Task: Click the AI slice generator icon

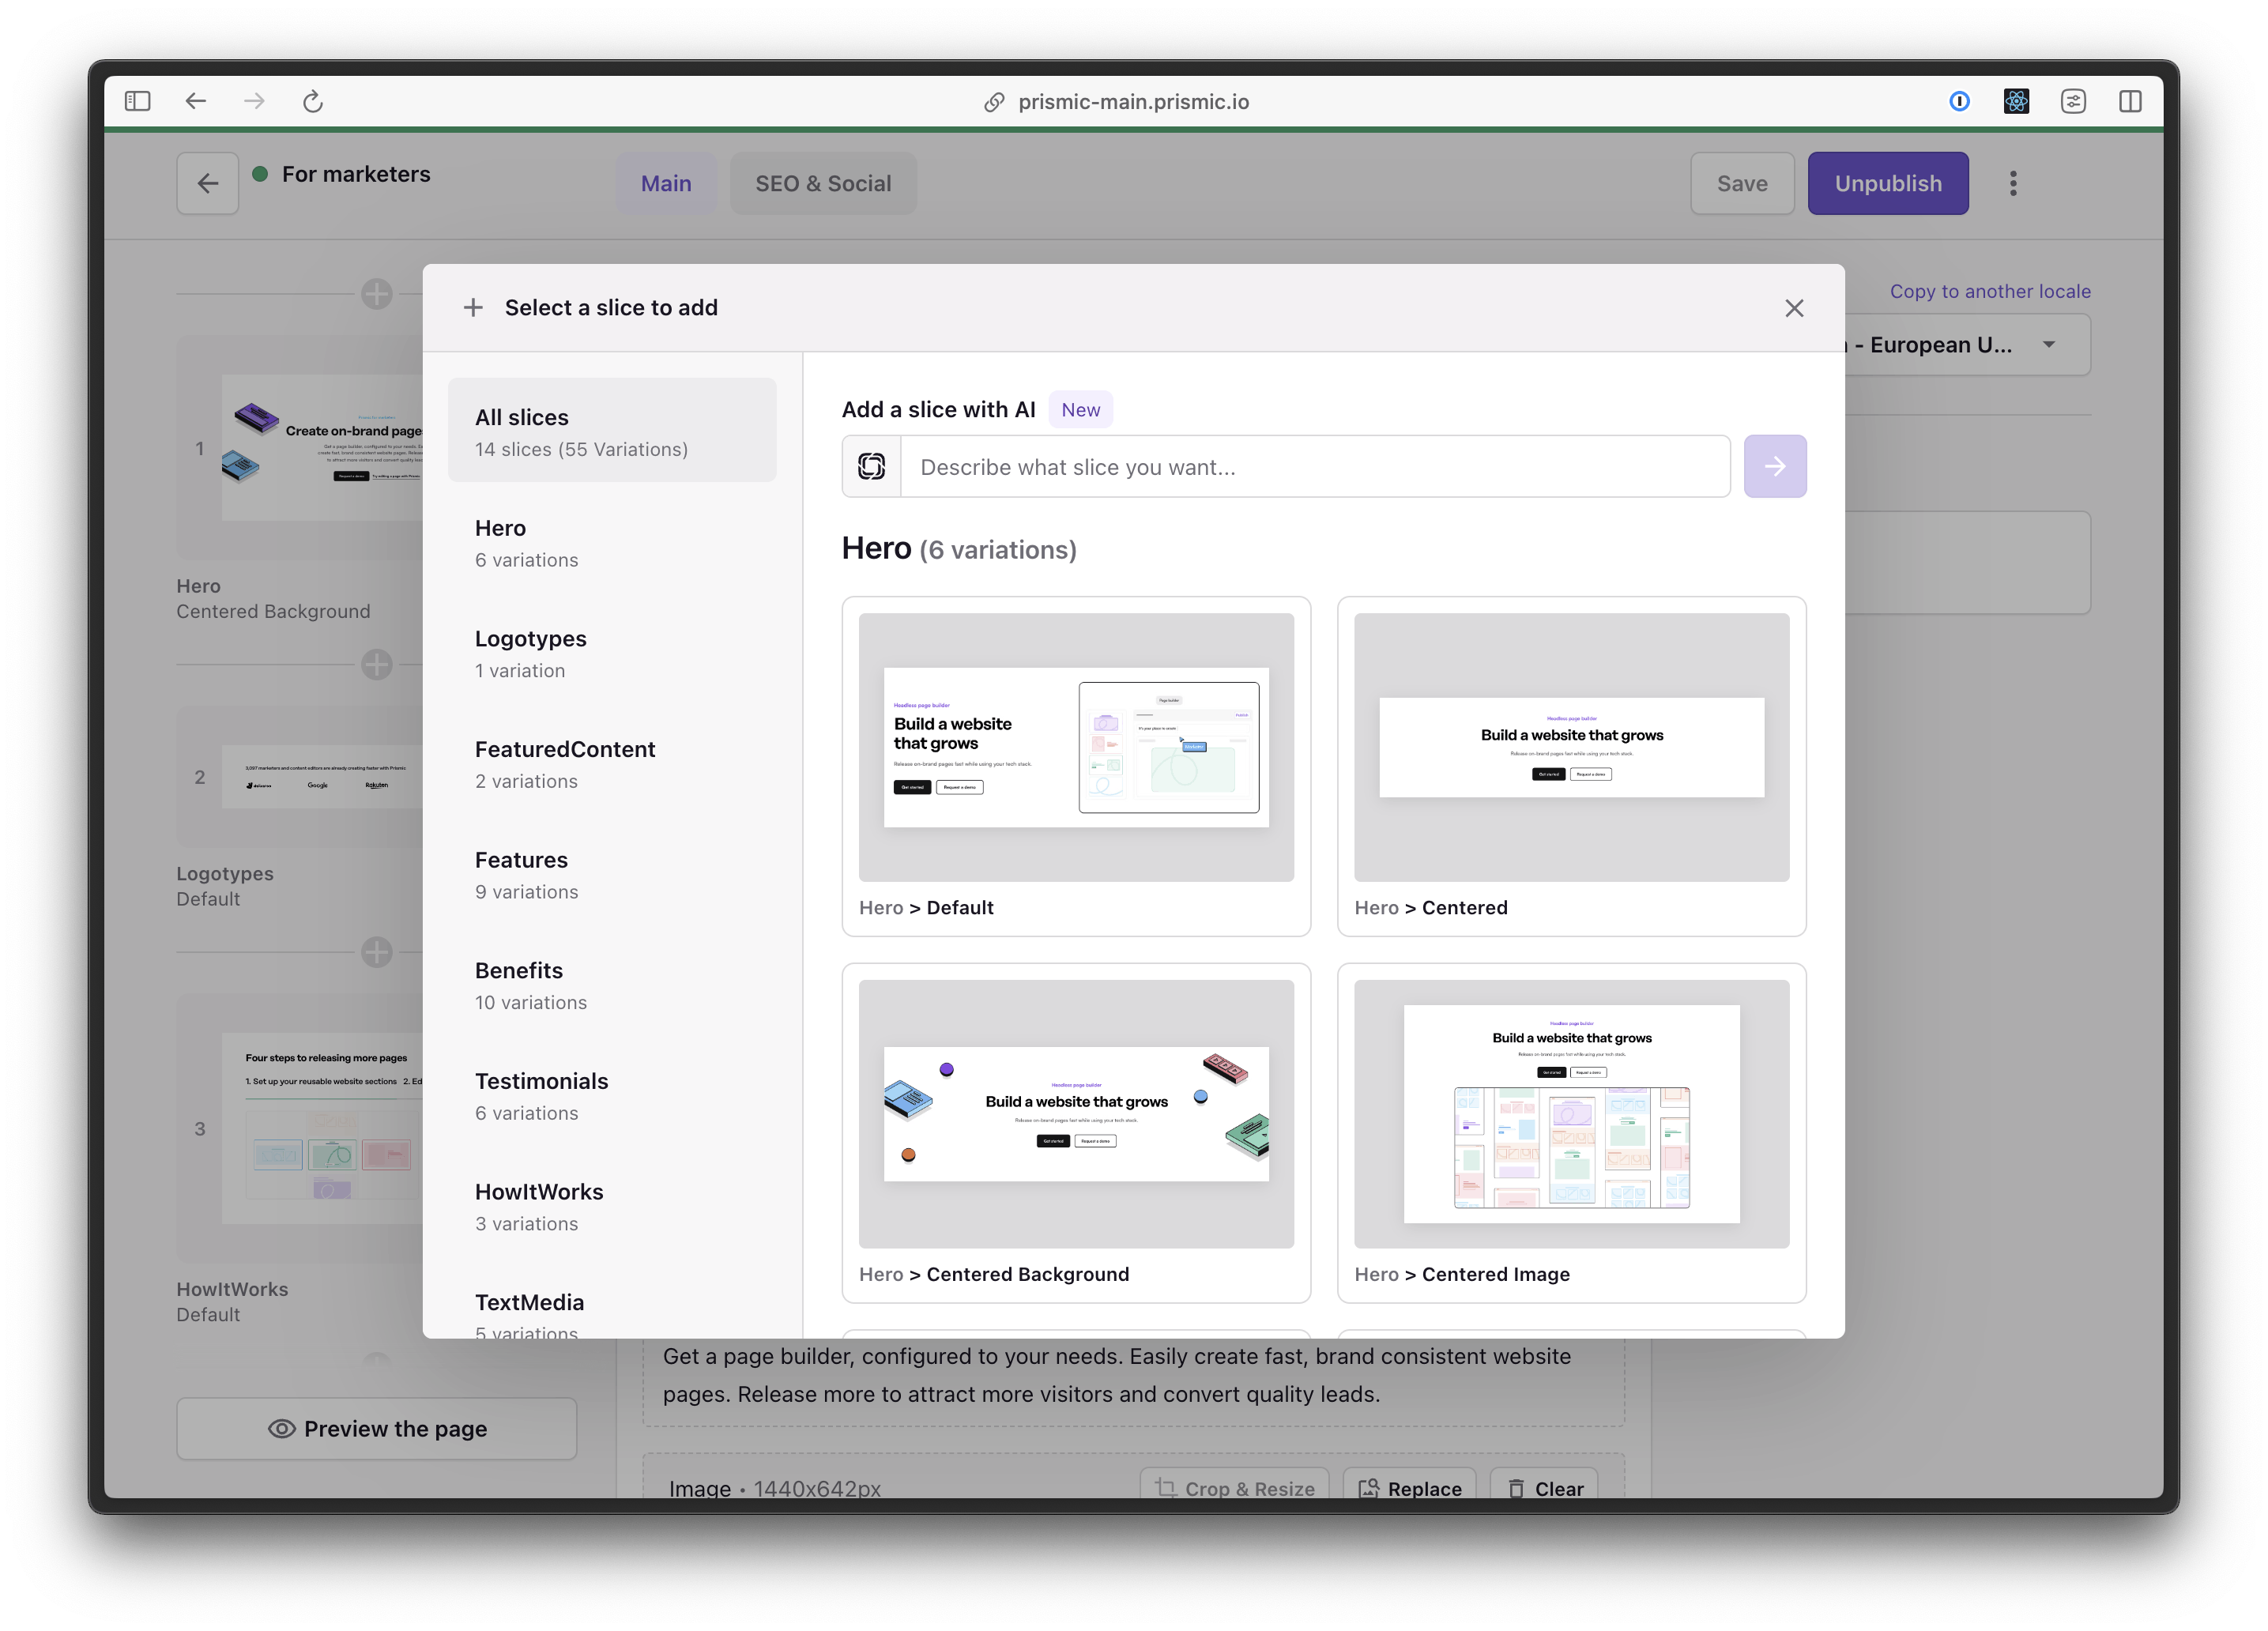Action: point(871,466)
